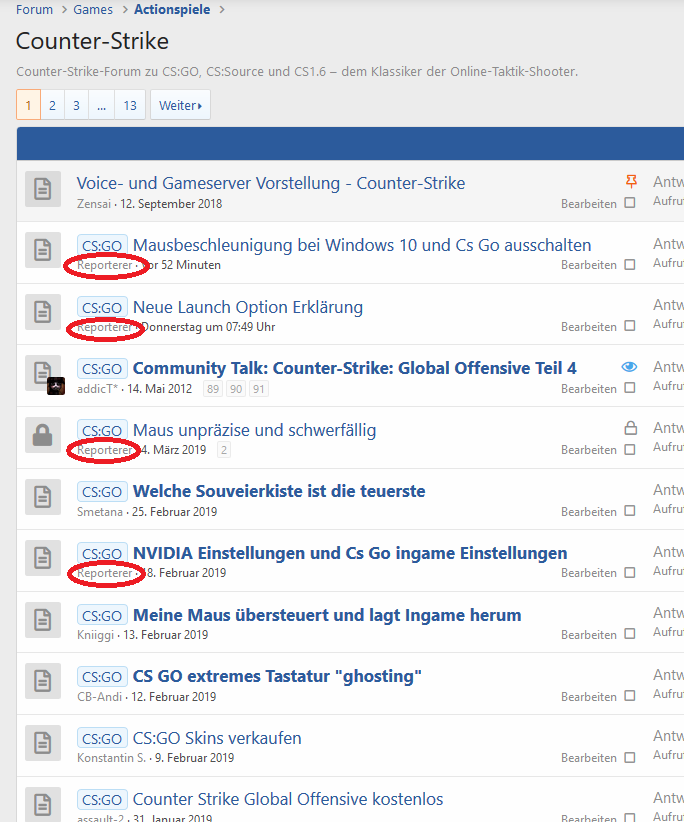Click thread icon beside NVIDIA Einstellungen
The image size is (690, 828).
(43, 558)
